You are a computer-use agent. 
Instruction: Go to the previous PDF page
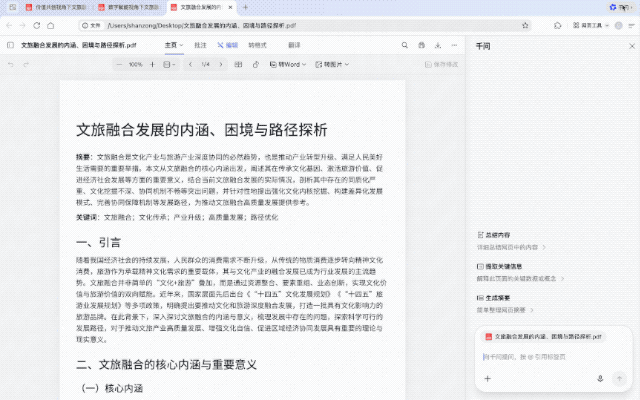(x=188, y=64)
